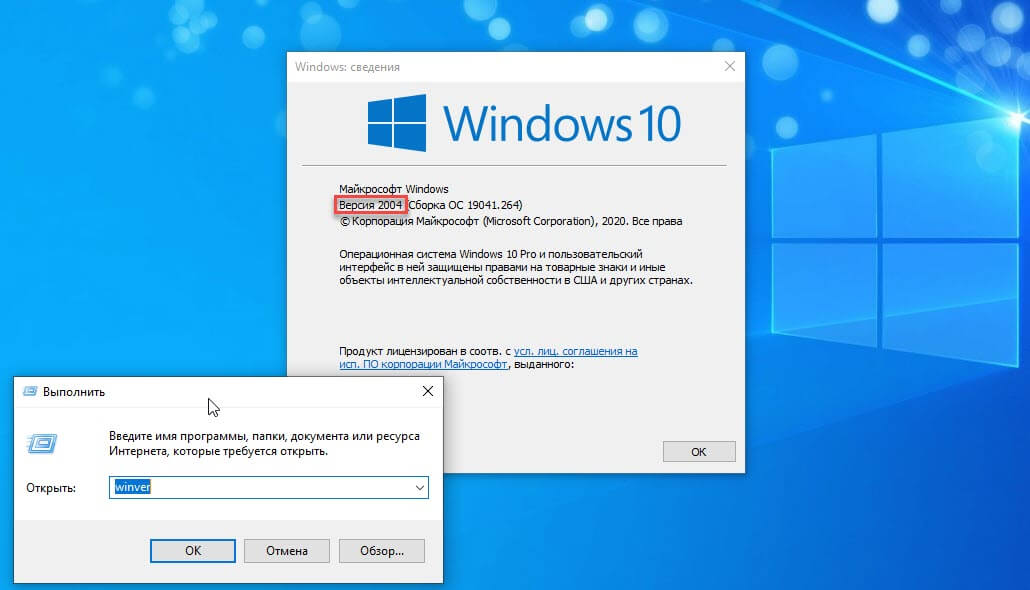The width and height of the screenshot is (1030, 590).
Task: Click the Открыть: label
Action: (51, 488)
